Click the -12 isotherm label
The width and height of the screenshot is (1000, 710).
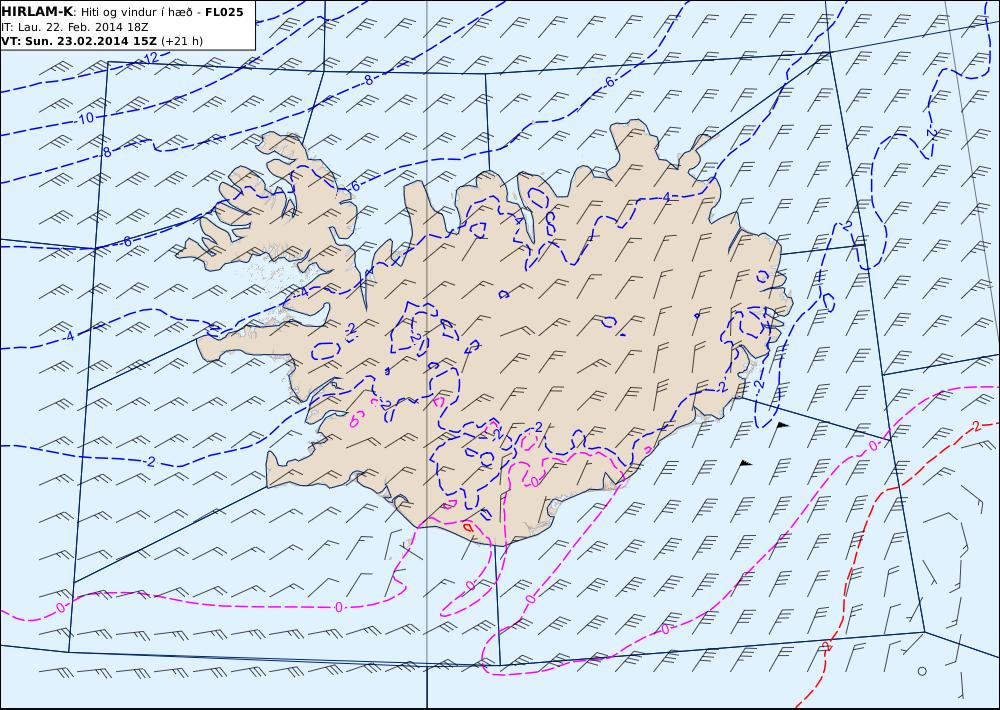click(149, 58)
